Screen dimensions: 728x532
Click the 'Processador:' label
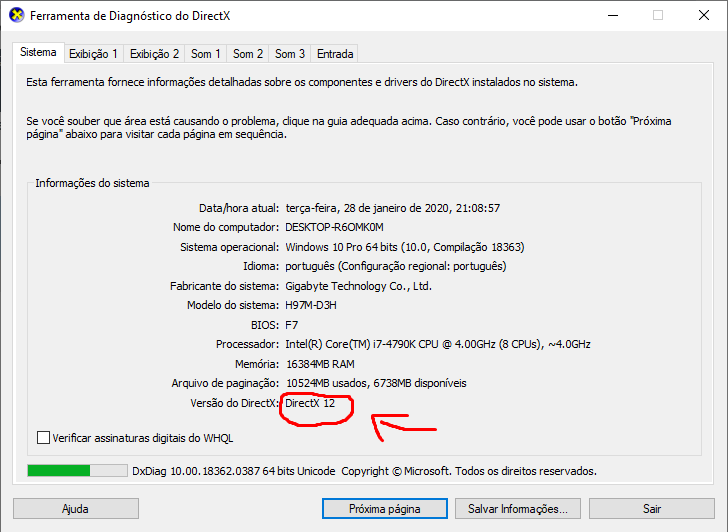coord(247,344)
